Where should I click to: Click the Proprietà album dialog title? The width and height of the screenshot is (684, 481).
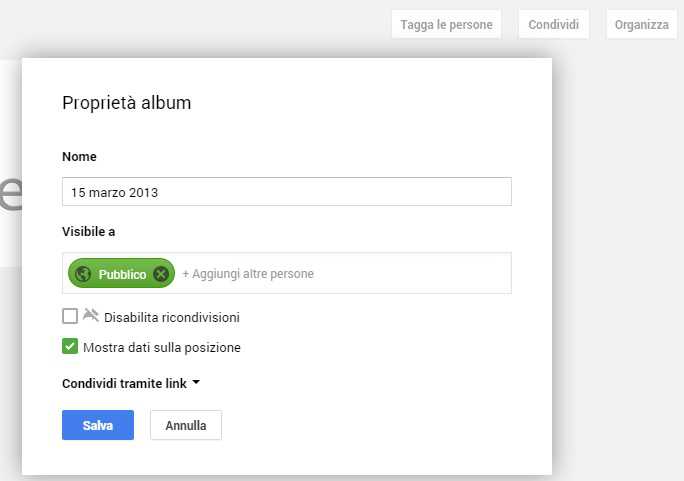tap(126, 103)
